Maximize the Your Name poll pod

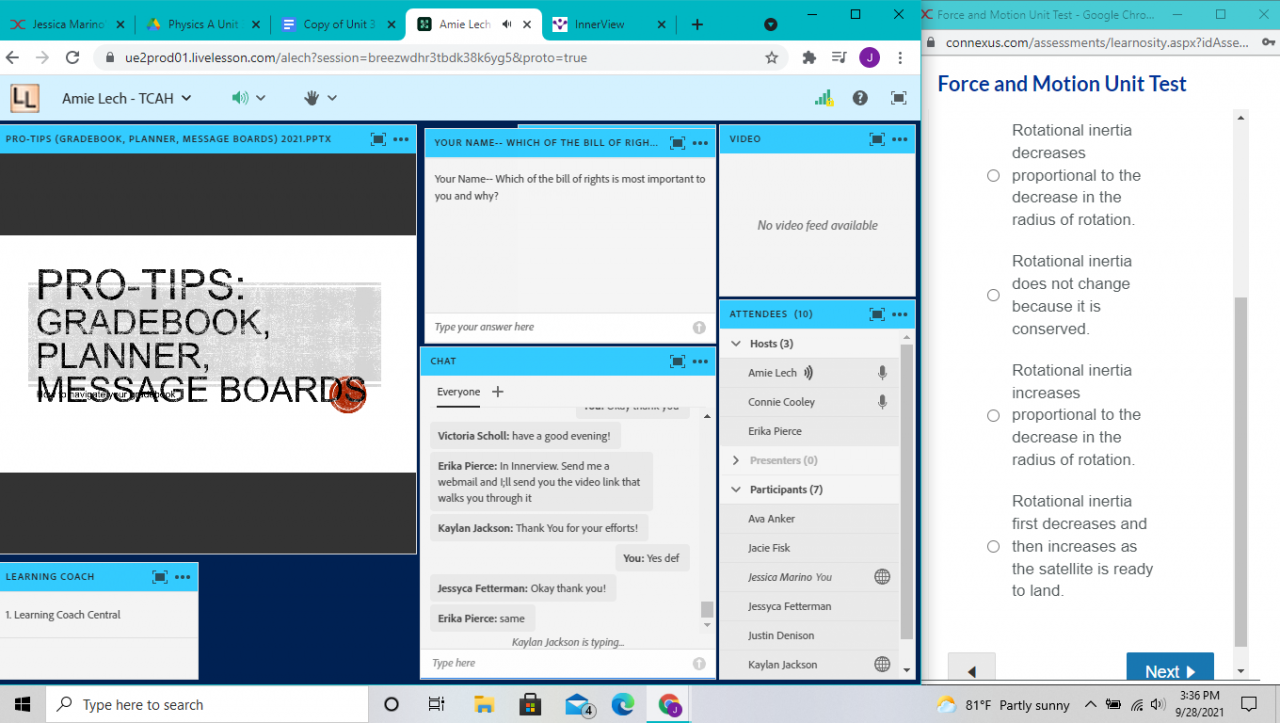[677, 143]
